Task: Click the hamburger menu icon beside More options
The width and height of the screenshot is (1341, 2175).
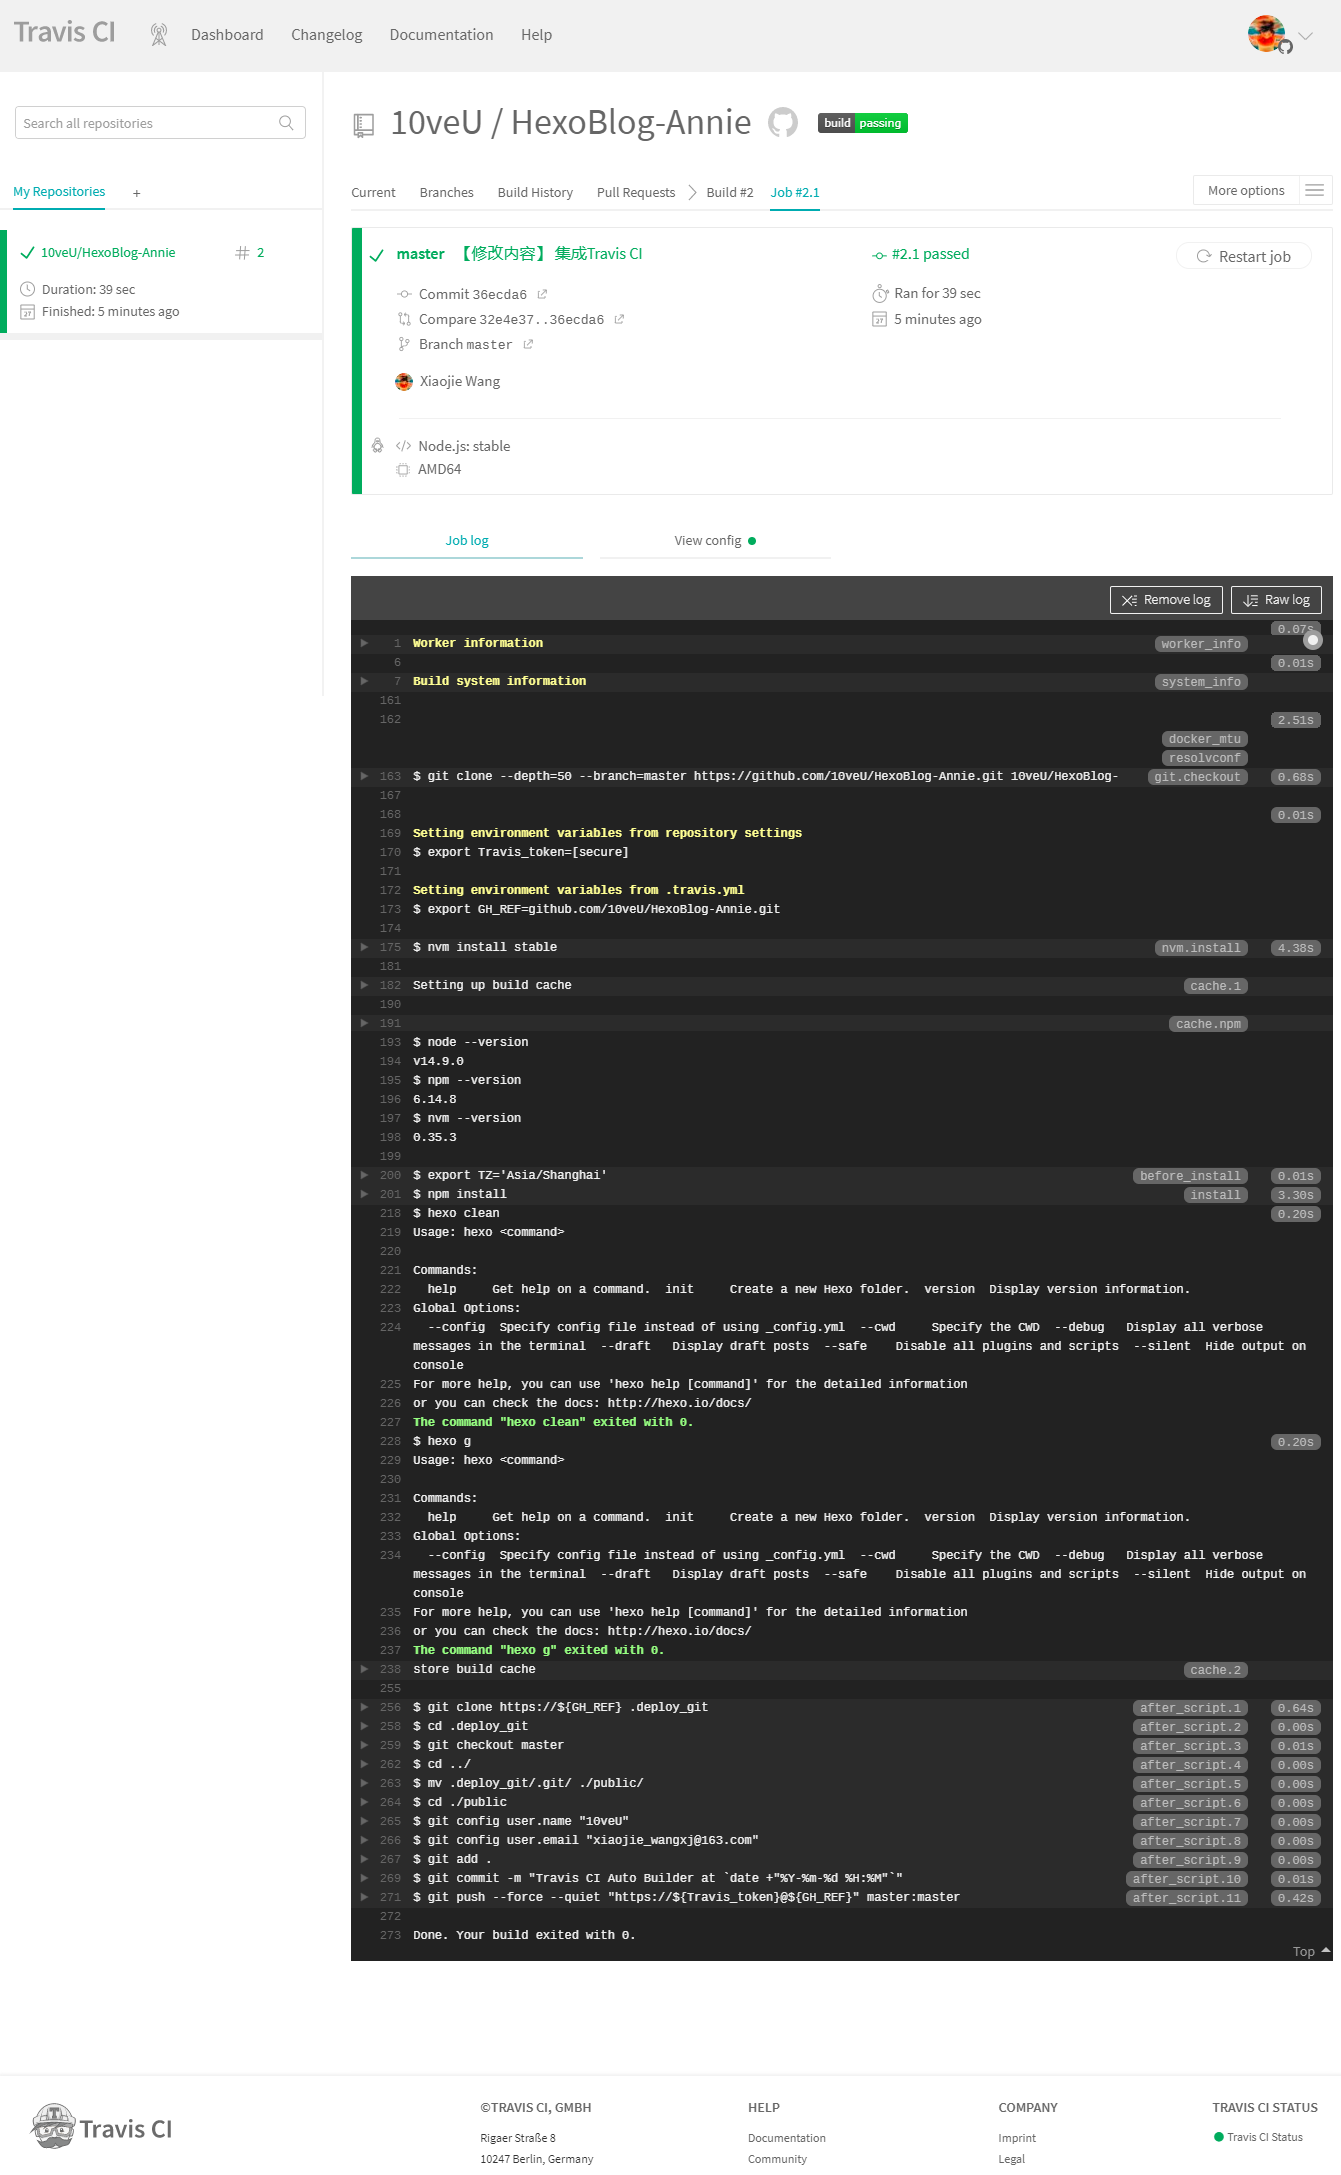Action: (1314, 190)
